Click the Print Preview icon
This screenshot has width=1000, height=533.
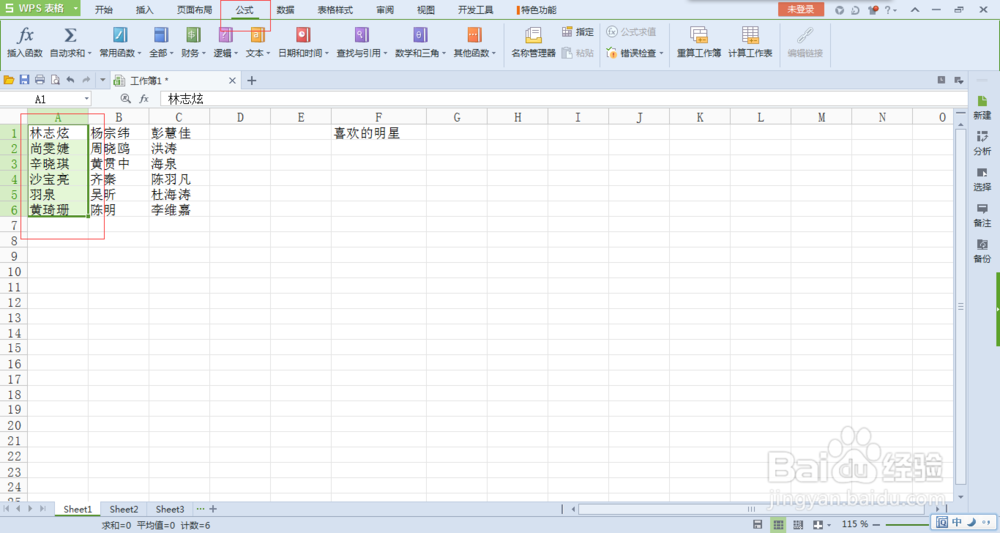click(x=55, y=80)
